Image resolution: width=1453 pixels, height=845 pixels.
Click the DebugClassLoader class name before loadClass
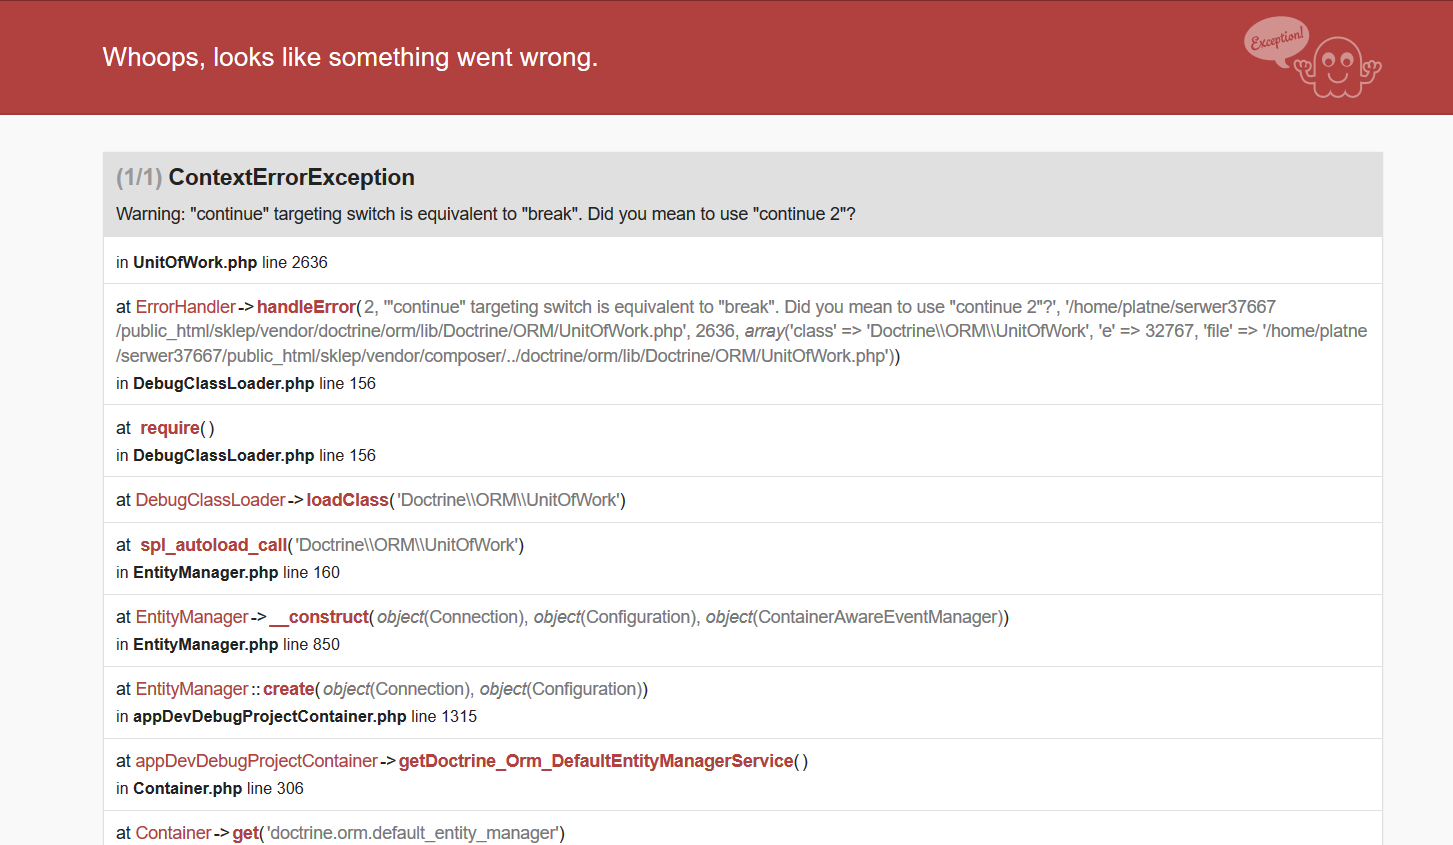click(210, 500)
